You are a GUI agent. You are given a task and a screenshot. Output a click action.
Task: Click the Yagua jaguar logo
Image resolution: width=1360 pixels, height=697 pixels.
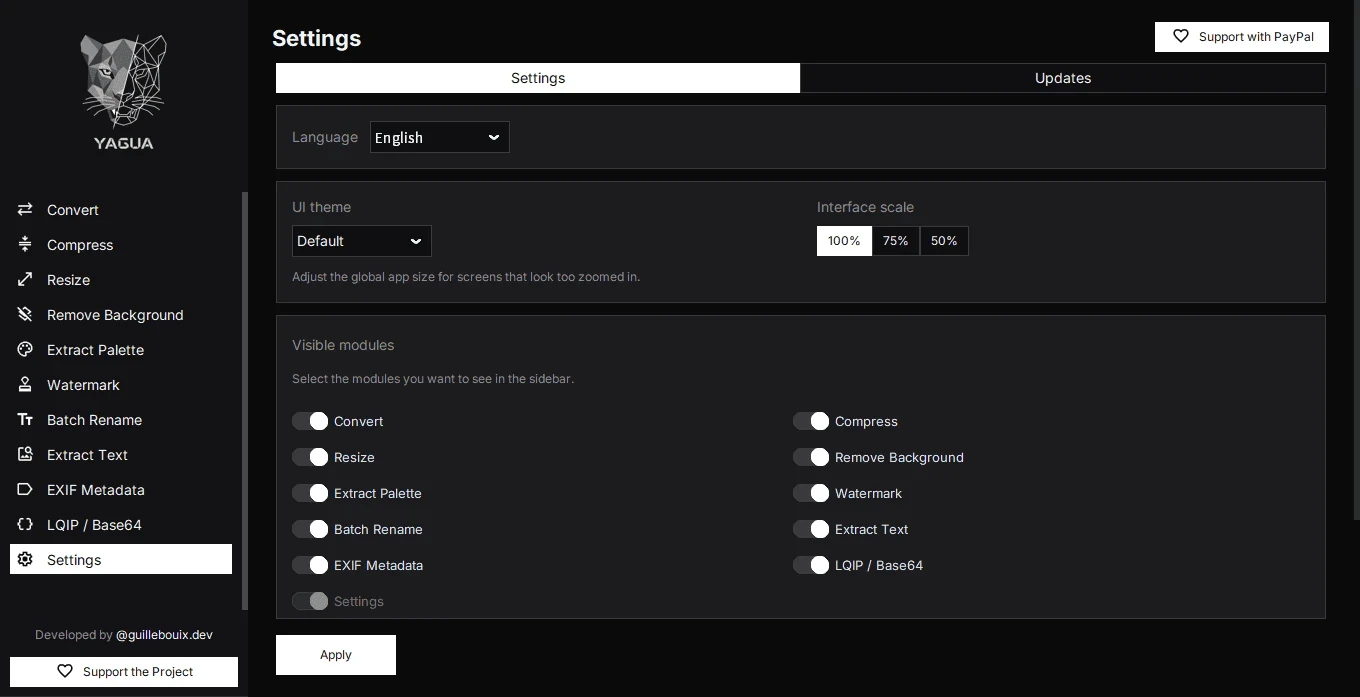(x=124, y=91)
